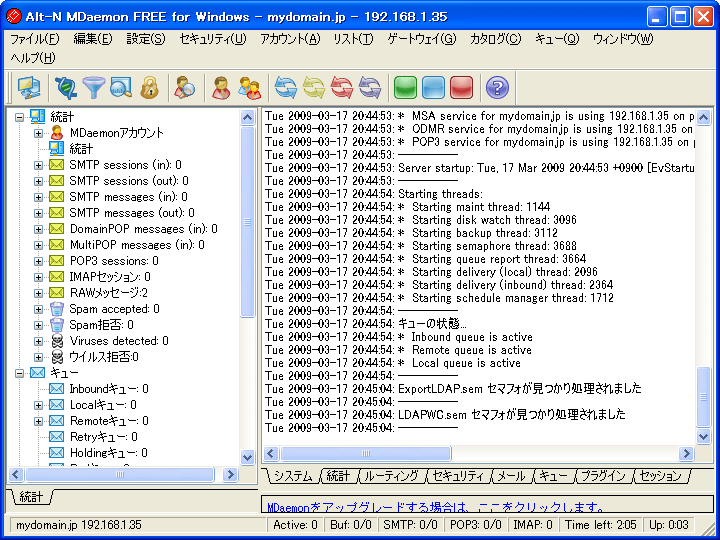Click the envelope icon beside RAWメッセージ:2
720x540 pixels.
[x=56, y=292]
